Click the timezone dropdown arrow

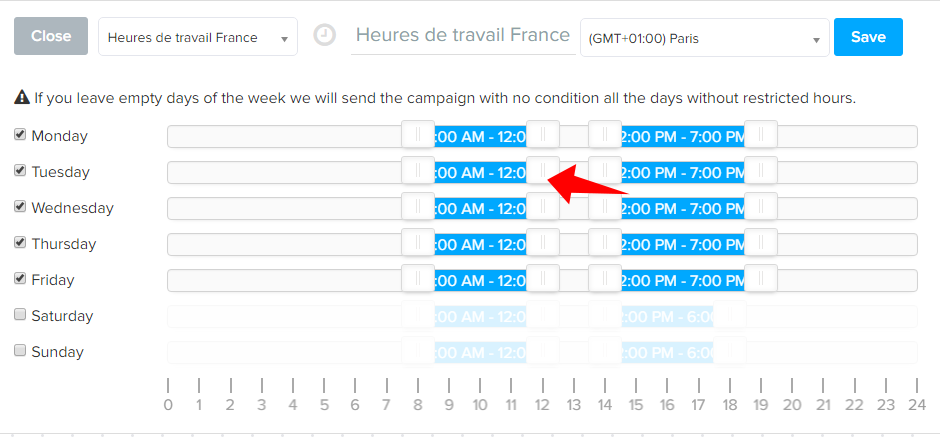pyautogui.click(x=816, y=41)
